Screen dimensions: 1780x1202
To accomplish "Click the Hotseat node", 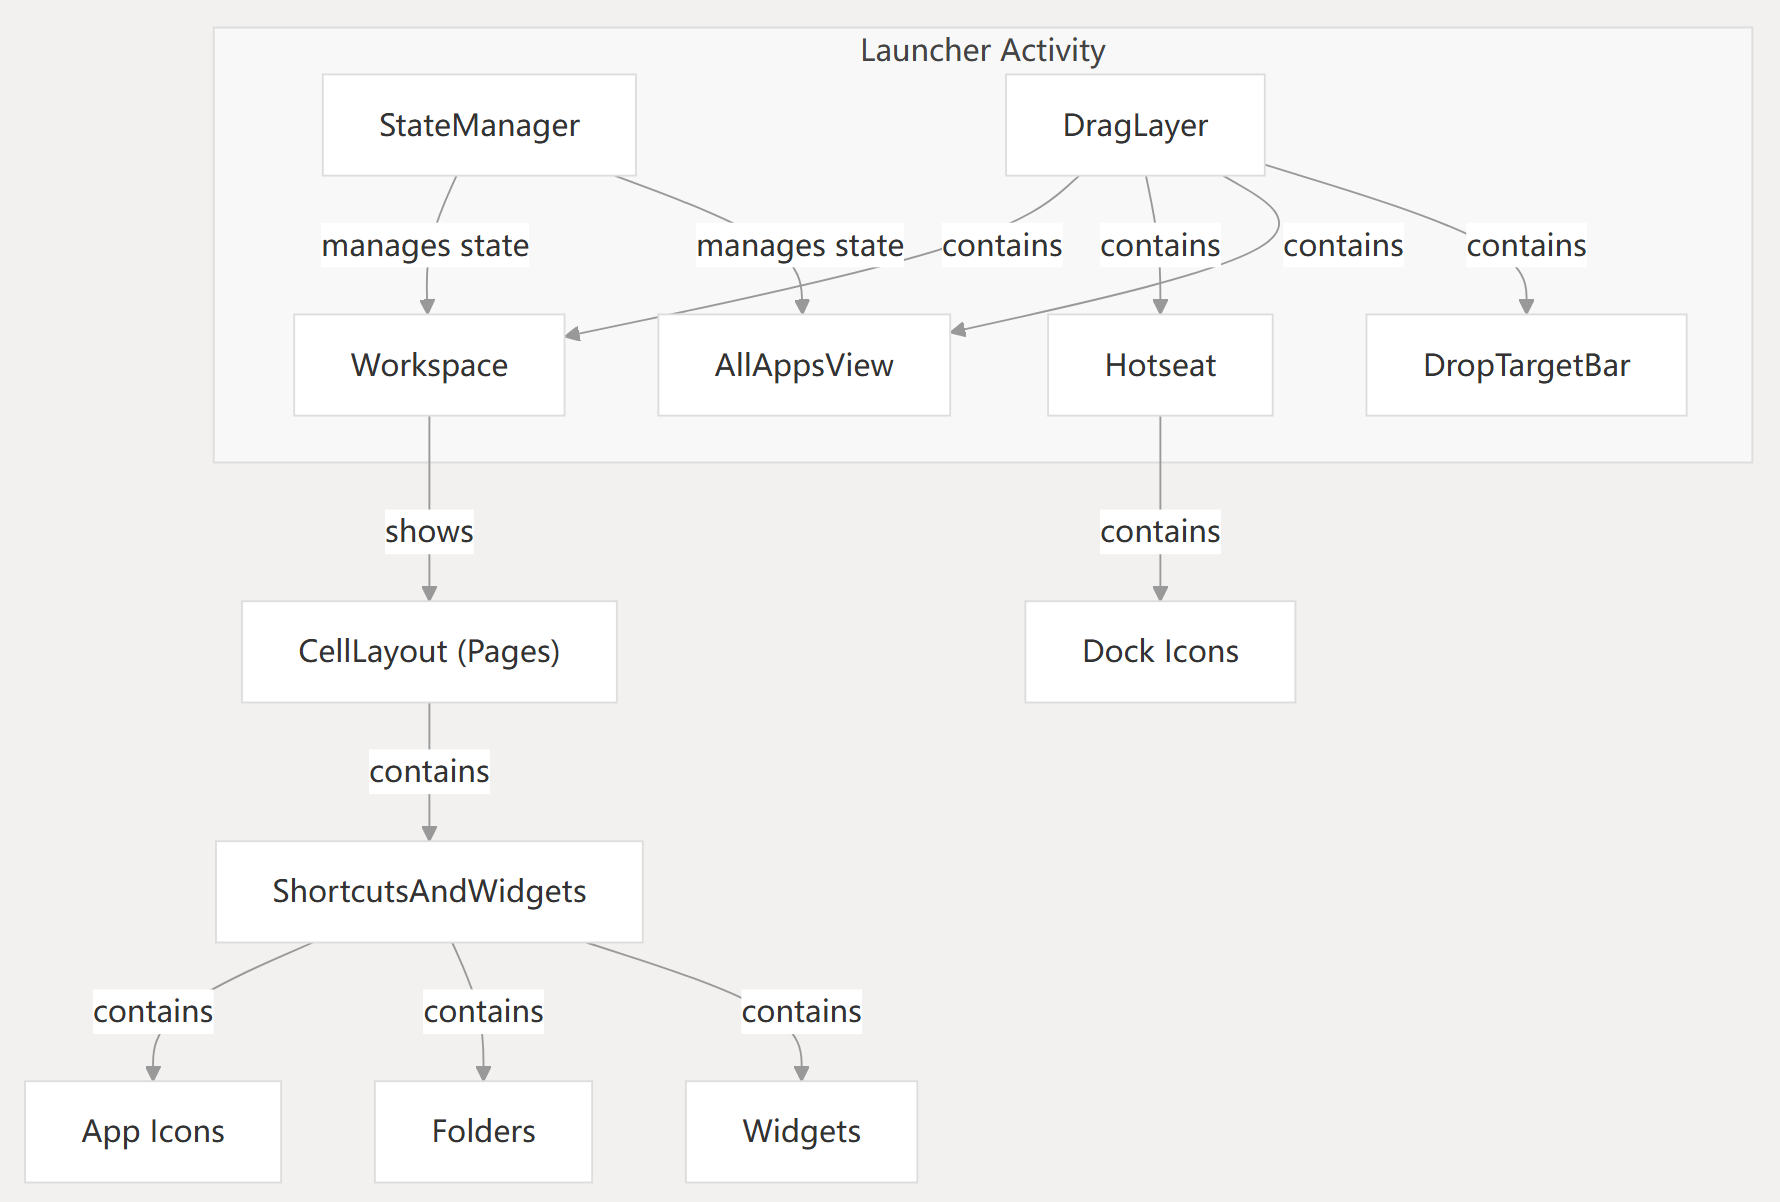I will click(1160, 365).
